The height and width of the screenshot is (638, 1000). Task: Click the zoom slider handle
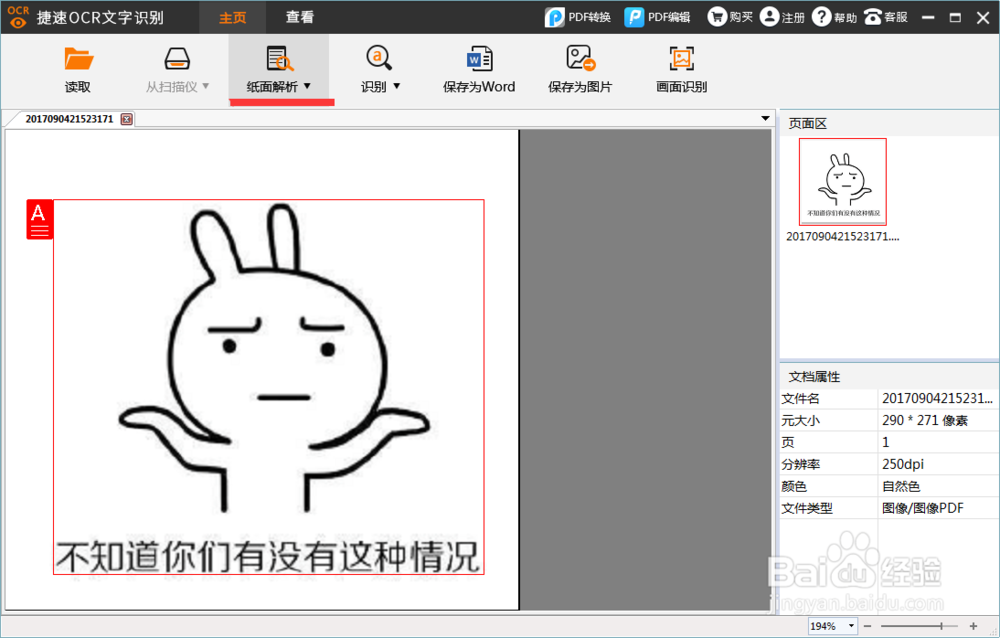tap(941, 627)
